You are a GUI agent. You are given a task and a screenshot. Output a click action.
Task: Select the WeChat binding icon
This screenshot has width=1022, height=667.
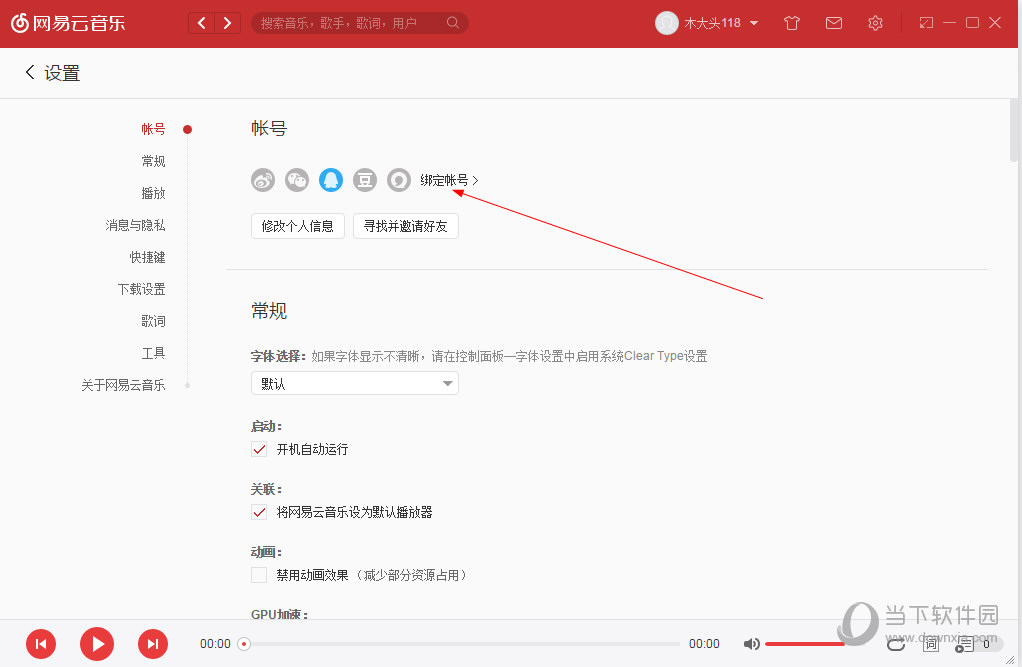(x=296, y=180)
